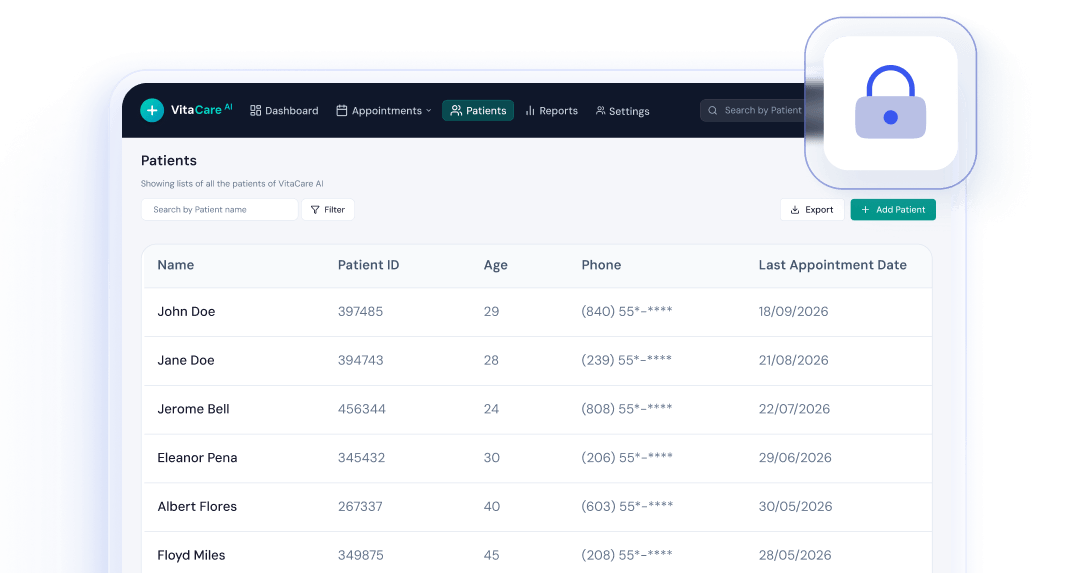Screen dimensions: 1074x573
Task: Sort by the Patient ID column header
Action: 369,265
